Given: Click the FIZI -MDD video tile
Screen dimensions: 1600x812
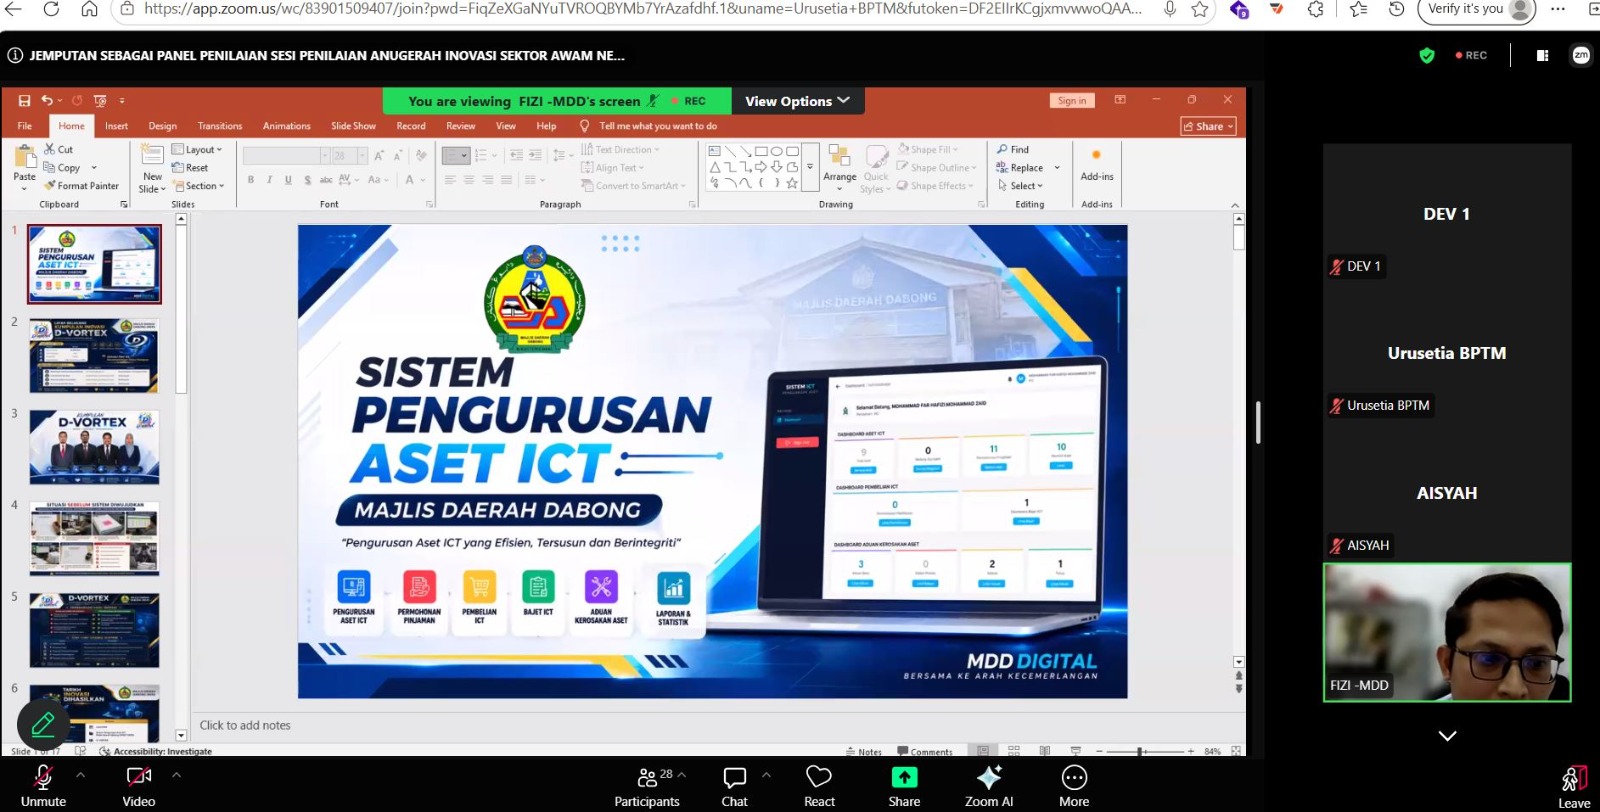Looking at the screenshot, I should tap(1447, 632).
